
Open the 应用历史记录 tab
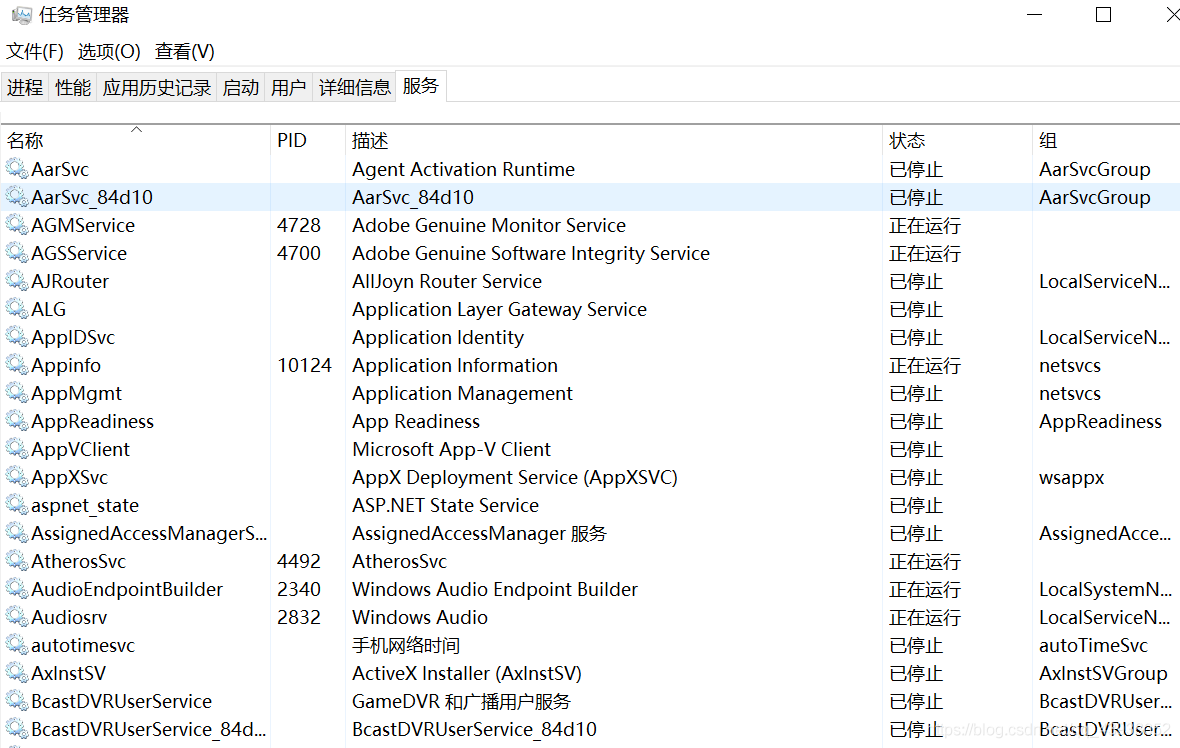pyautogui.click(x=157, y=87)
